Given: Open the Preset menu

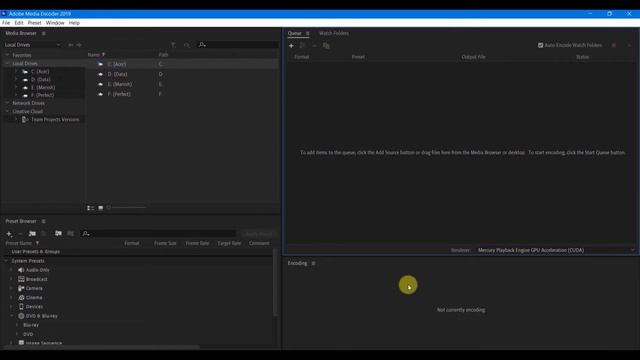Looking at the screenshot, I should click(x=34, y=23).
